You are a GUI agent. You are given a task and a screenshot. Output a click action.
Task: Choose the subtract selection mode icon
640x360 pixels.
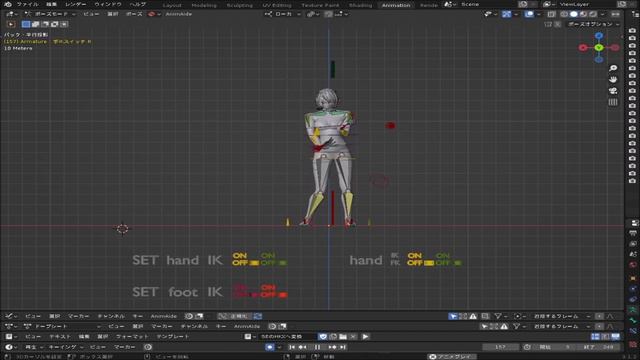click(x=45, y=24)
